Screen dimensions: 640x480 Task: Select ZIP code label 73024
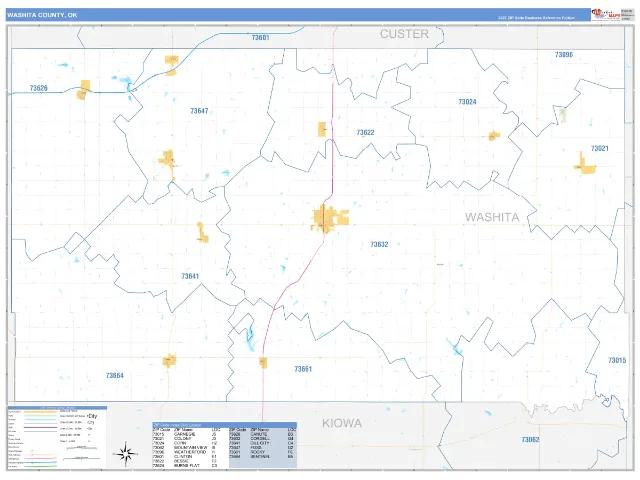tap(467, 102)
